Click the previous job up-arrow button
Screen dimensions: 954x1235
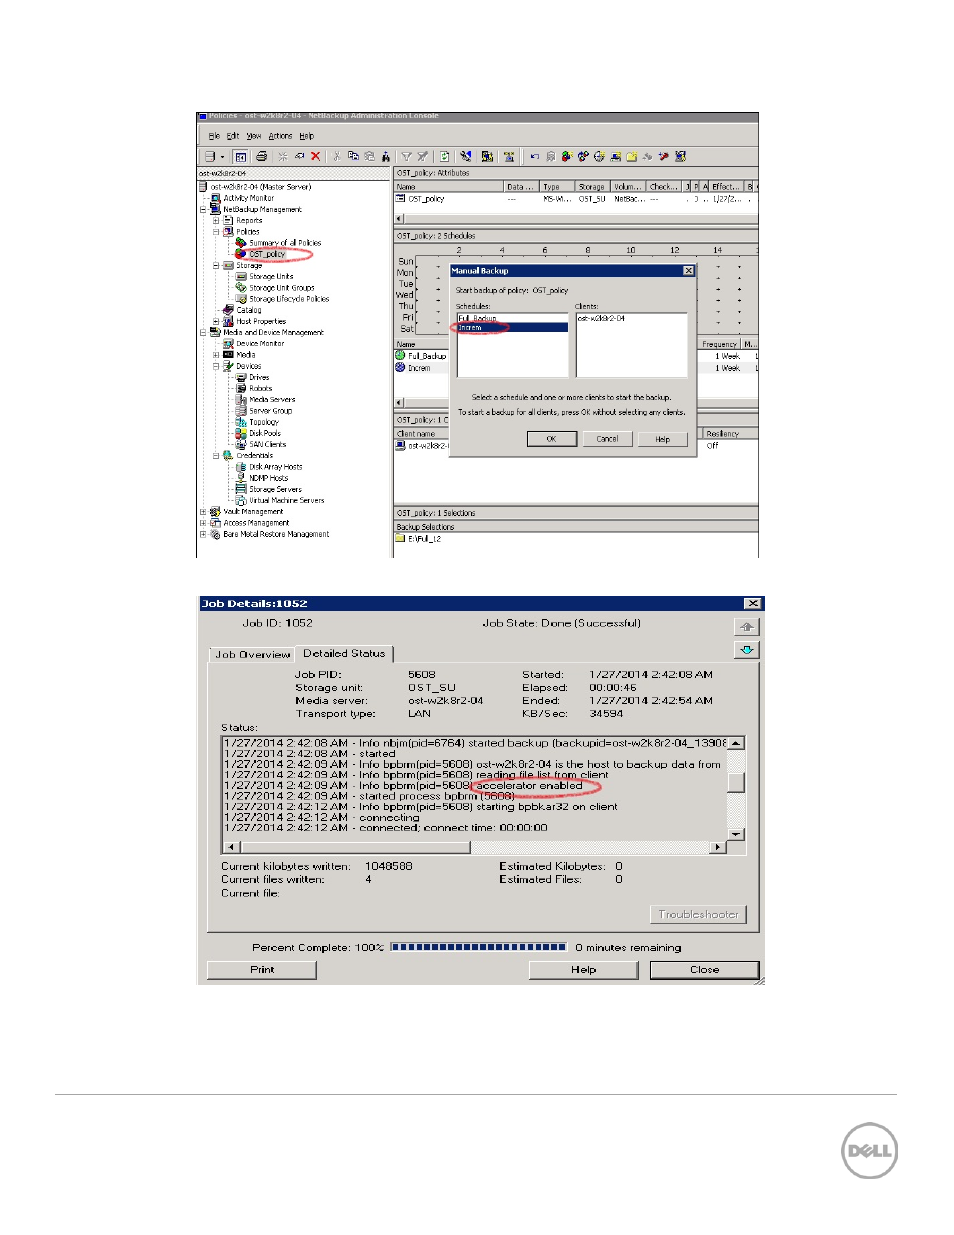[x=747, y=627]
